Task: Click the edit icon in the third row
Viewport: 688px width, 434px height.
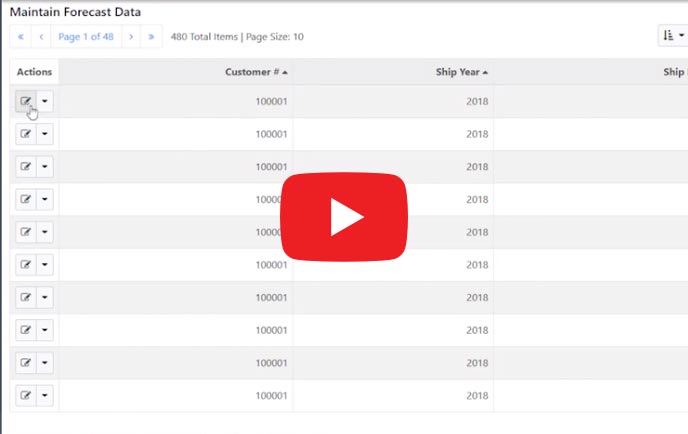Action: click(25, 166)
